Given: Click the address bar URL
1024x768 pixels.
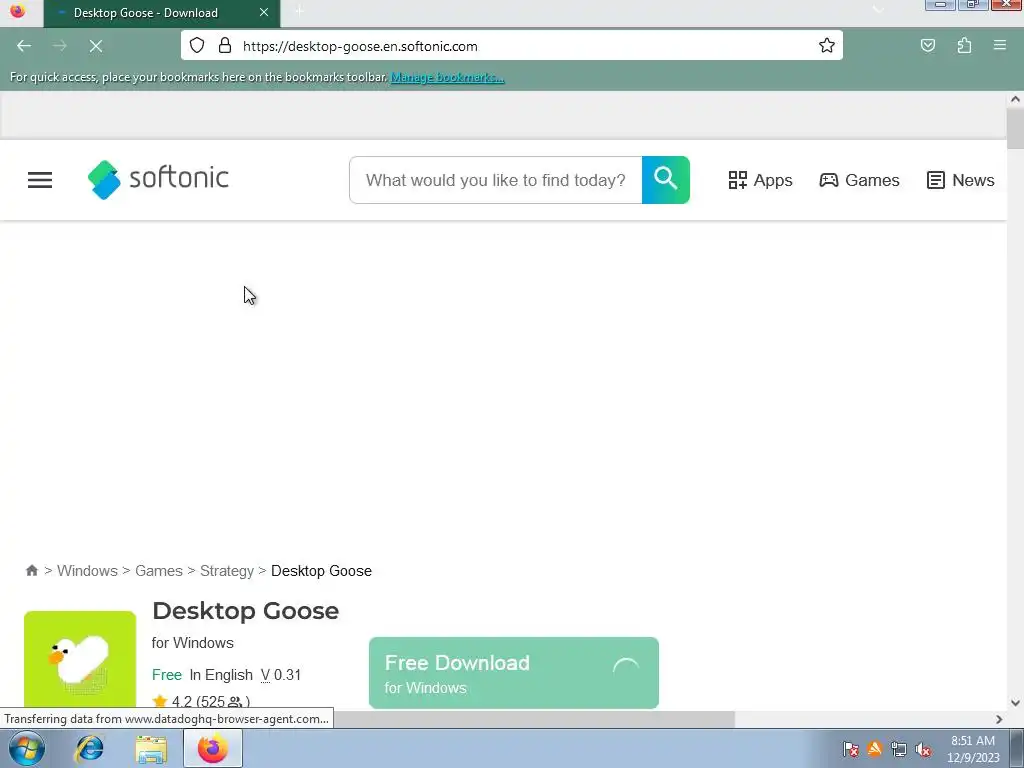Looking at the screenshot, I should 360,46.
